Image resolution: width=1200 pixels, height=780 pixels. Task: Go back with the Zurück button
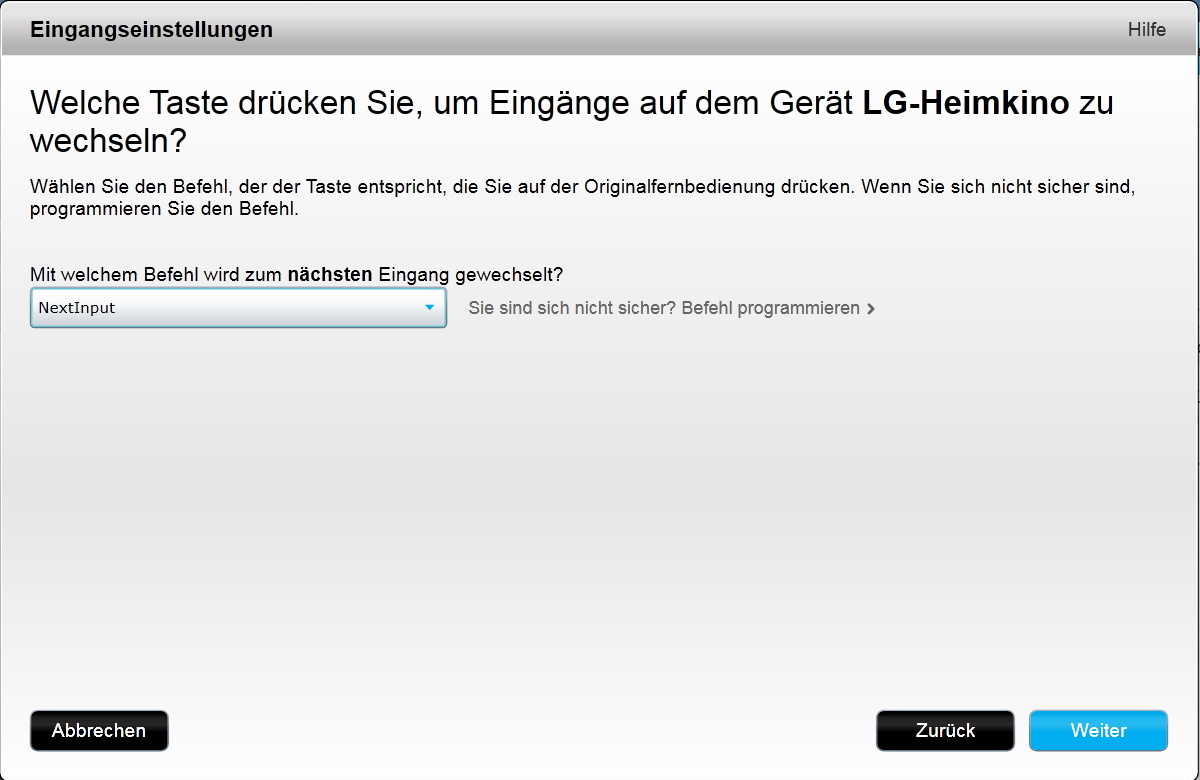coord(945,731)
